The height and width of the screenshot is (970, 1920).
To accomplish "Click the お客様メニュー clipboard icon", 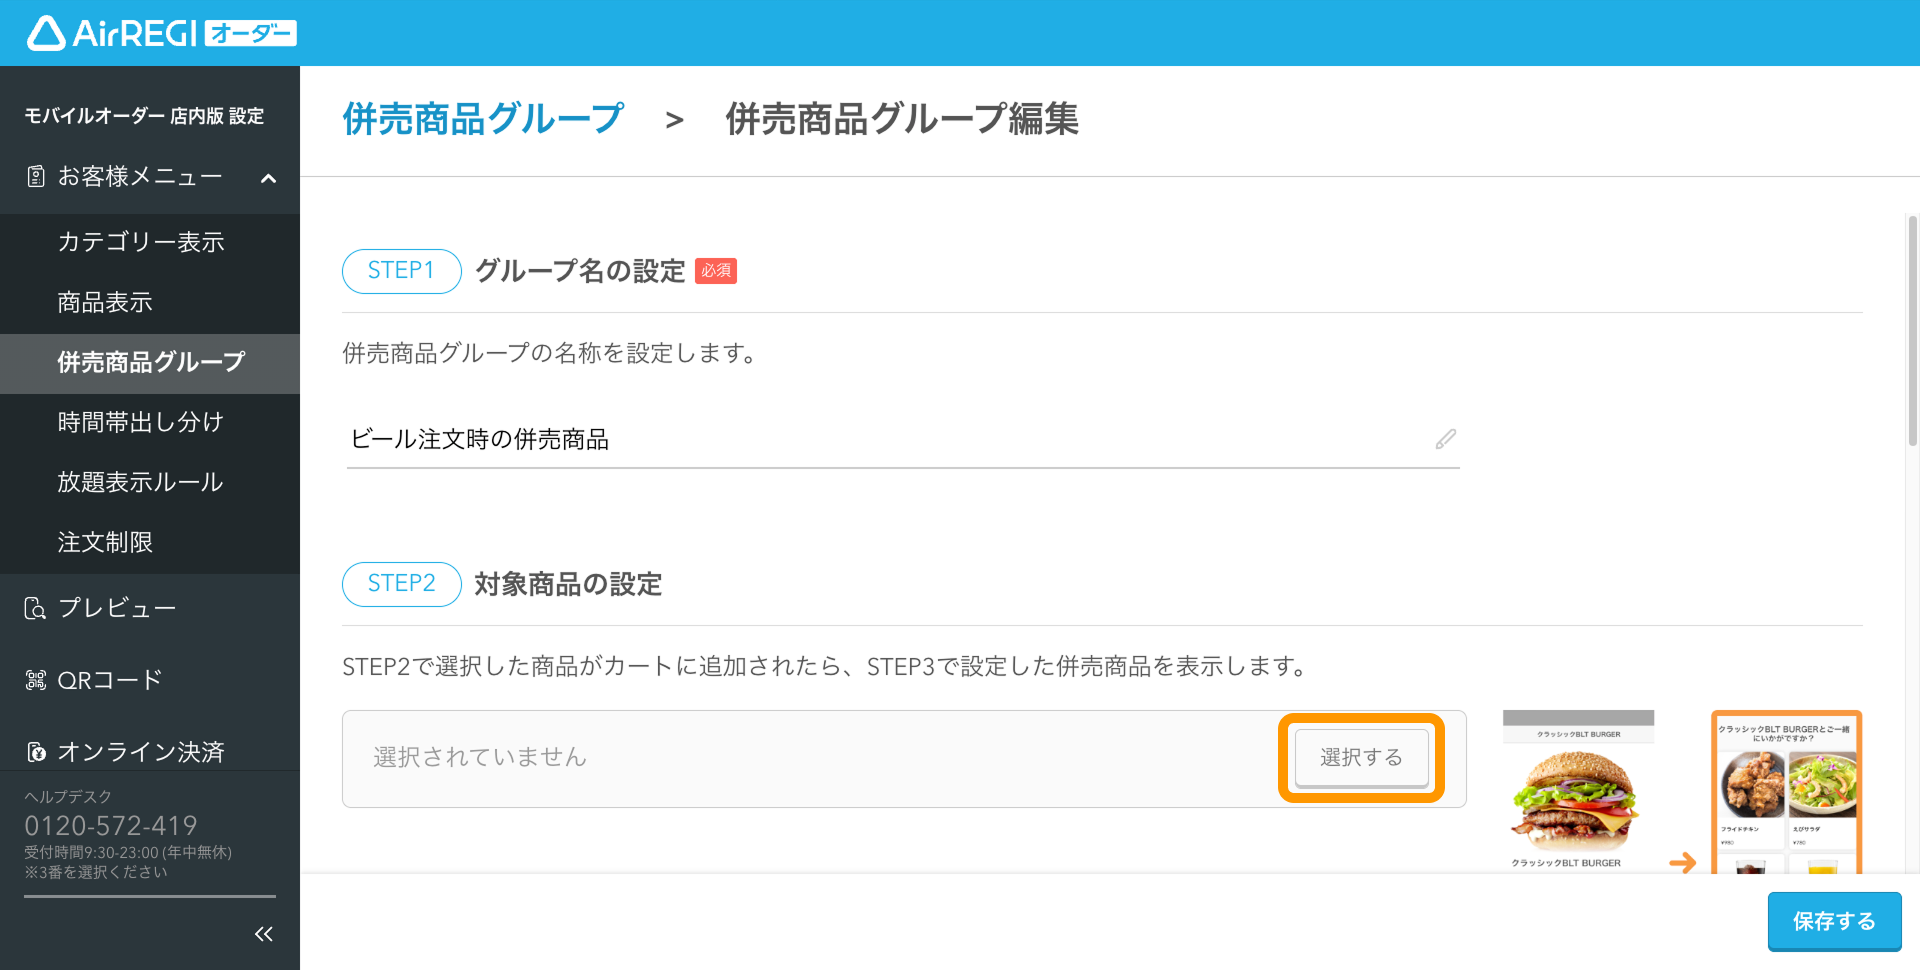I will point(36,177).
